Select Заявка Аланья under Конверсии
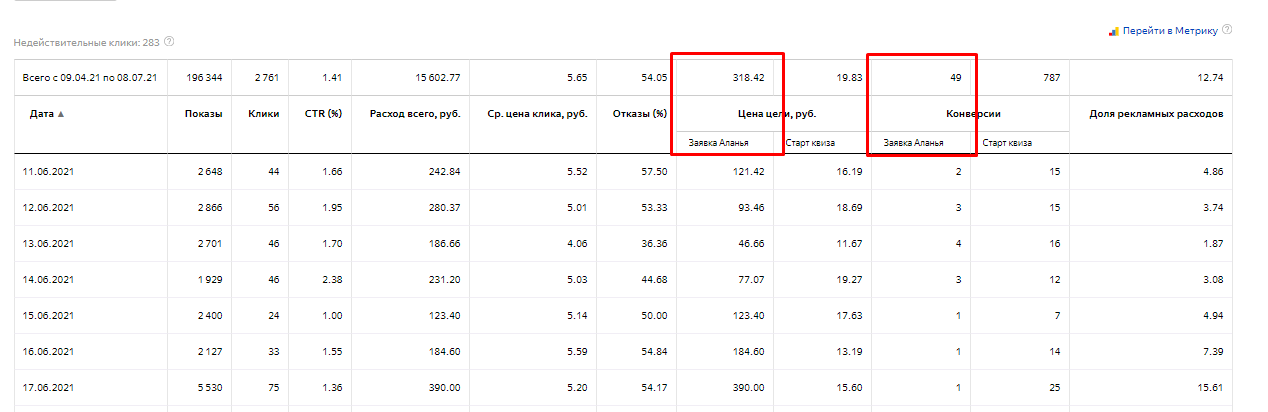The width and height of the screenshot is (1268, 412). 914,143
